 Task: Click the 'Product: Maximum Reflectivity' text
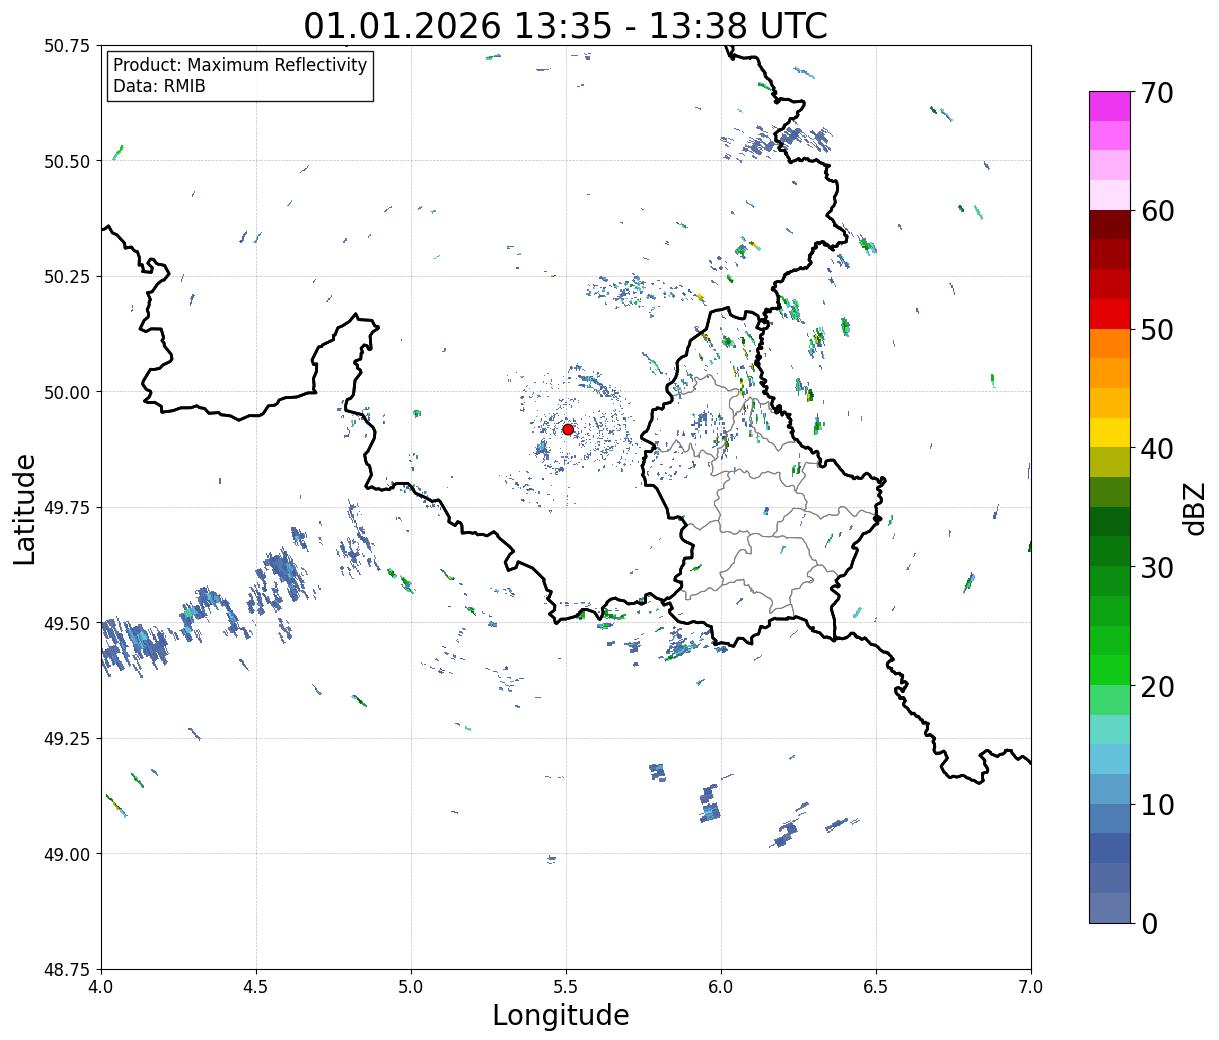(240, 65)
